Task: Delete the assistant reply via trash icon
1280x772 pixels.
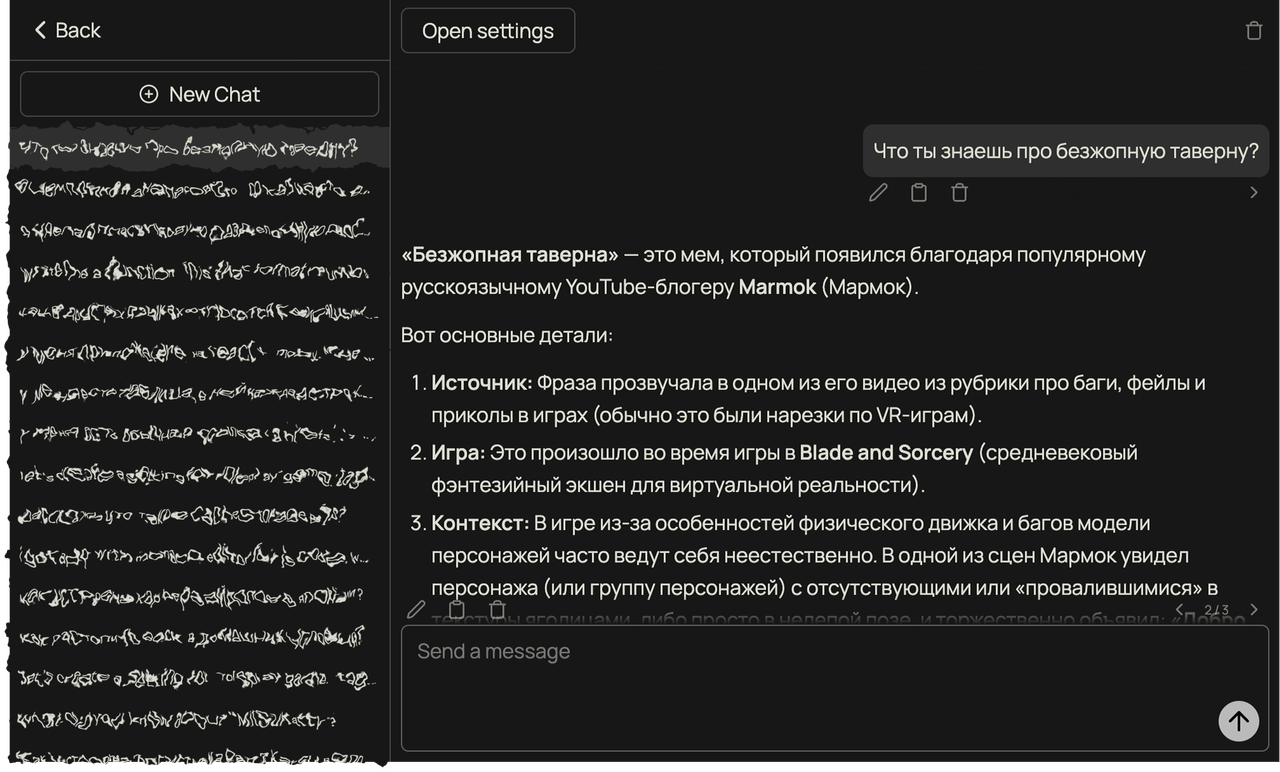Action: point(497,609)
